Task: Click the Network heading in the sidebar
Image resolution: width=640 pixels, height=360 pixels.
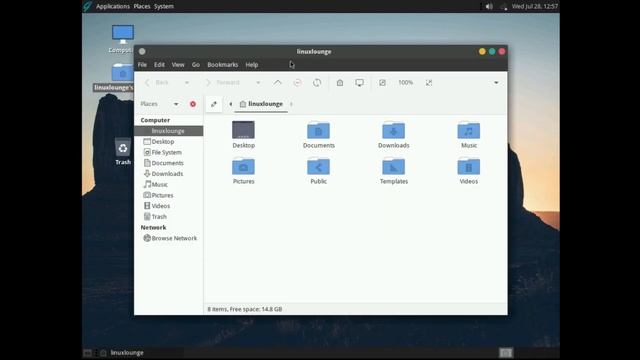Action: [x=153, y=227]
